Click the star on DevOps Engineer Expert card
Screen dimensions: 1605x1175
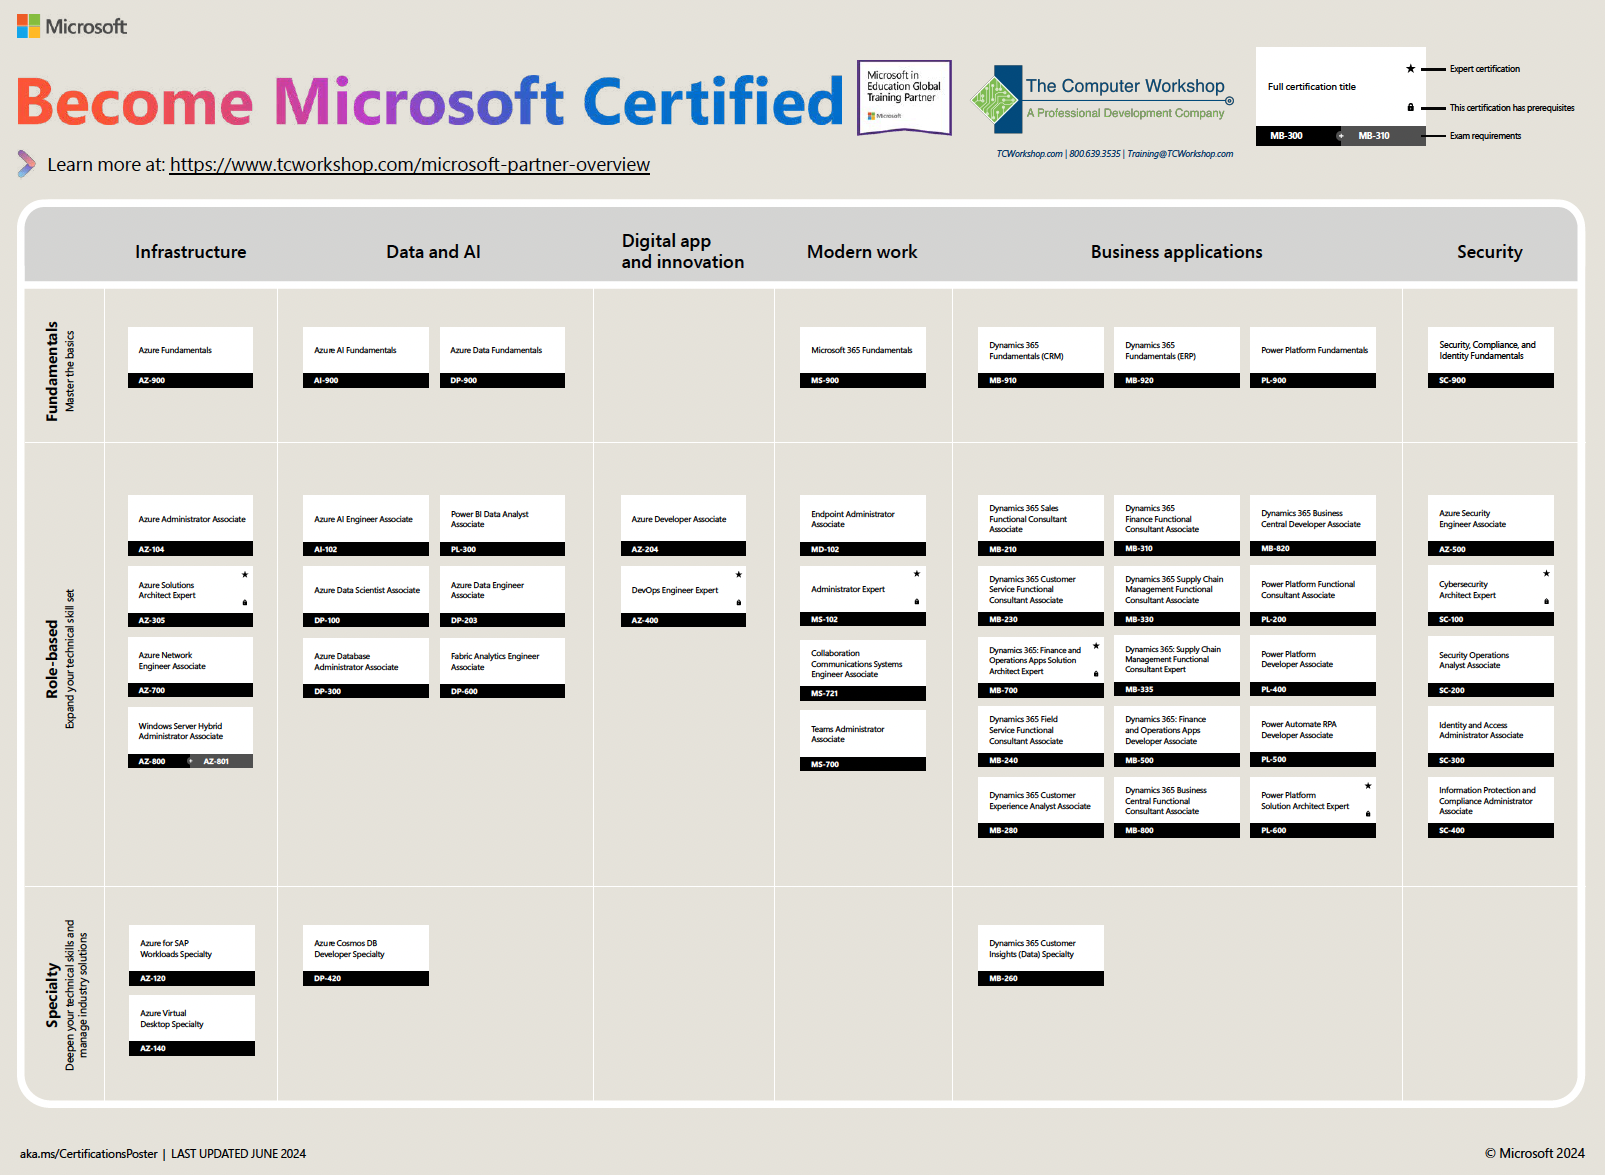pyautogui.click(x=739, y=575)
